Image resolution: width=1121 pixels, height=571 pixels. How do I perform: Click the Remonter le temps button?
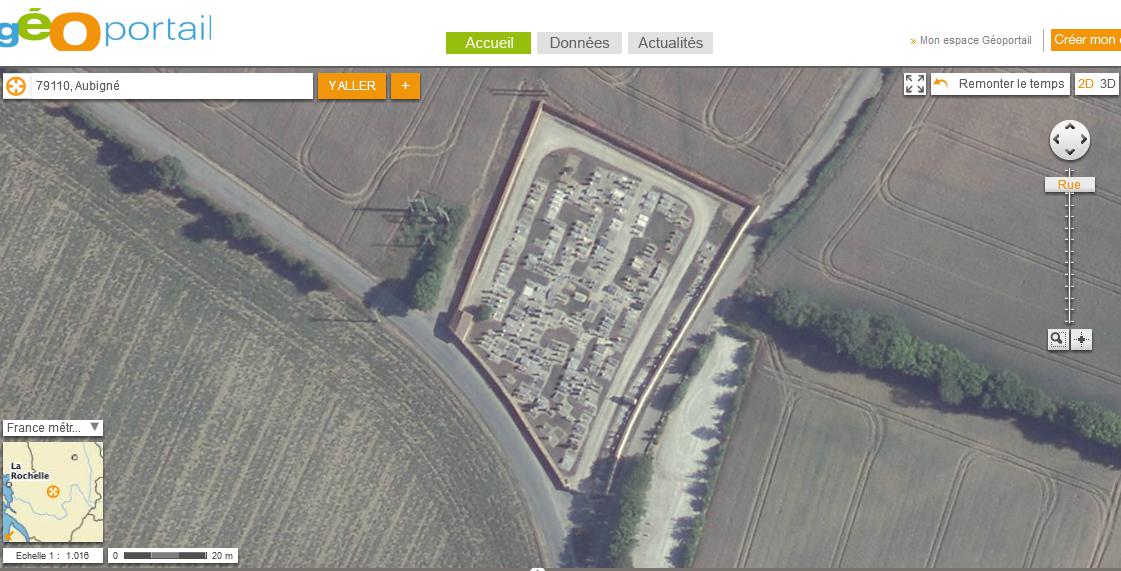[x=1000, y=84]
